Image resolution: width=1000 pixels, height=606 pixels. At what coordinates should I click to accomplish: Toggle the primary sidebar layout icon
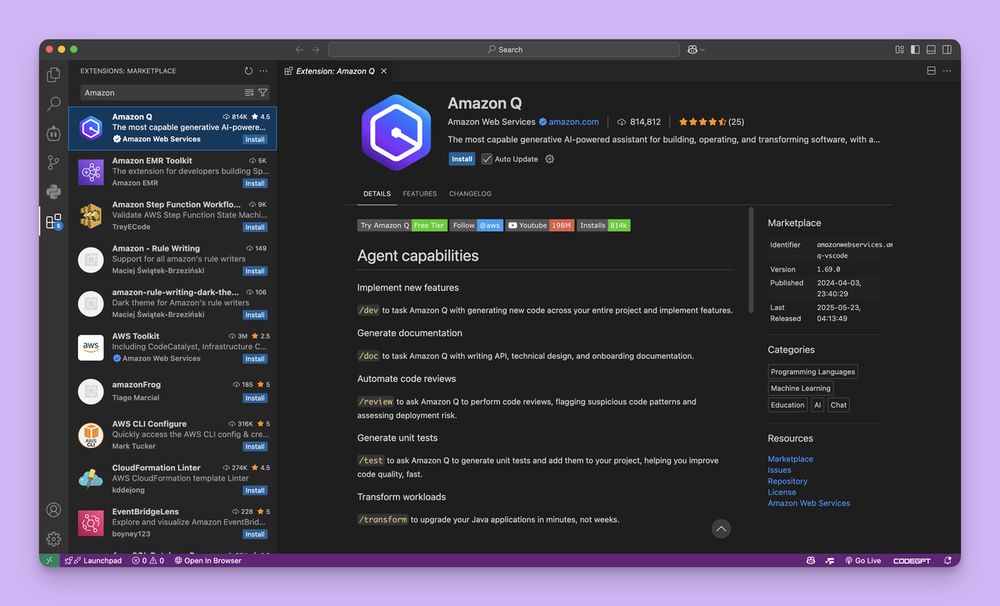pyautogui.click(x=916, y=48)
